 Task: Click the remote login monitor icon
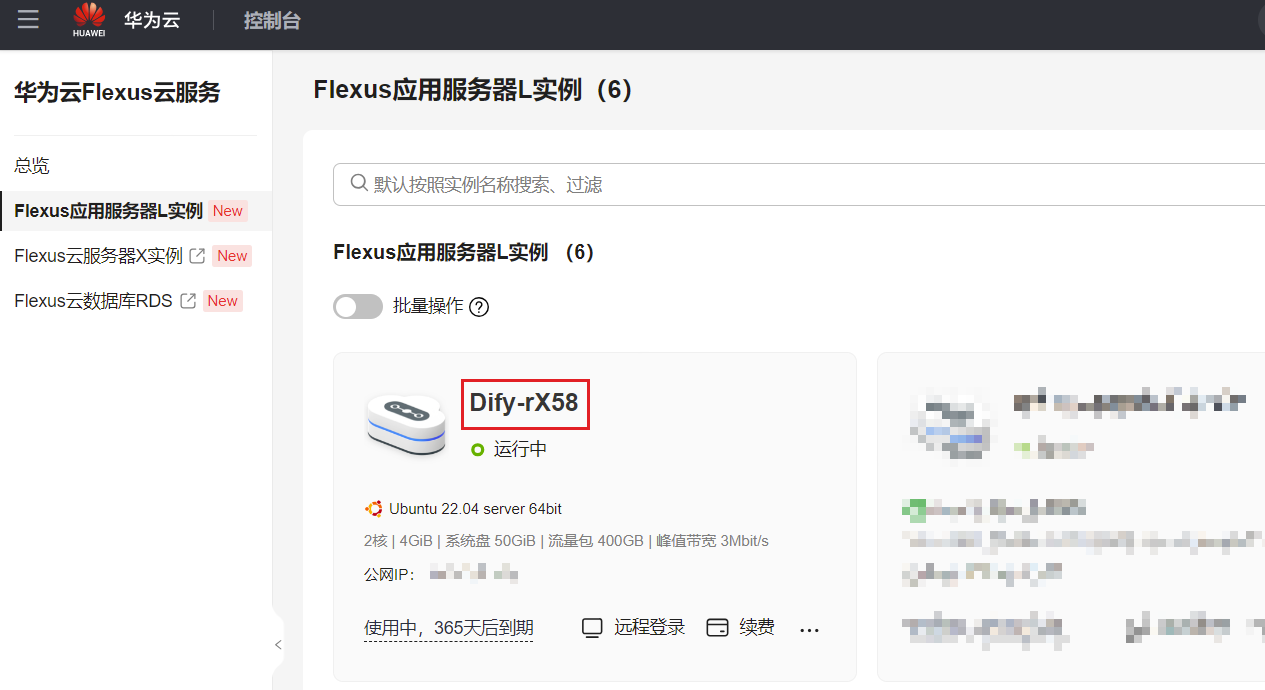pos(592,628)
